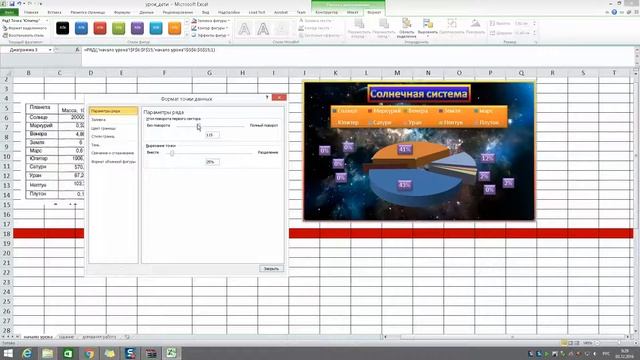Image resolution: width=640 pixels, height=360 pixels.
Task: Open Chrome from the taskbar
Action: (89, 353)
